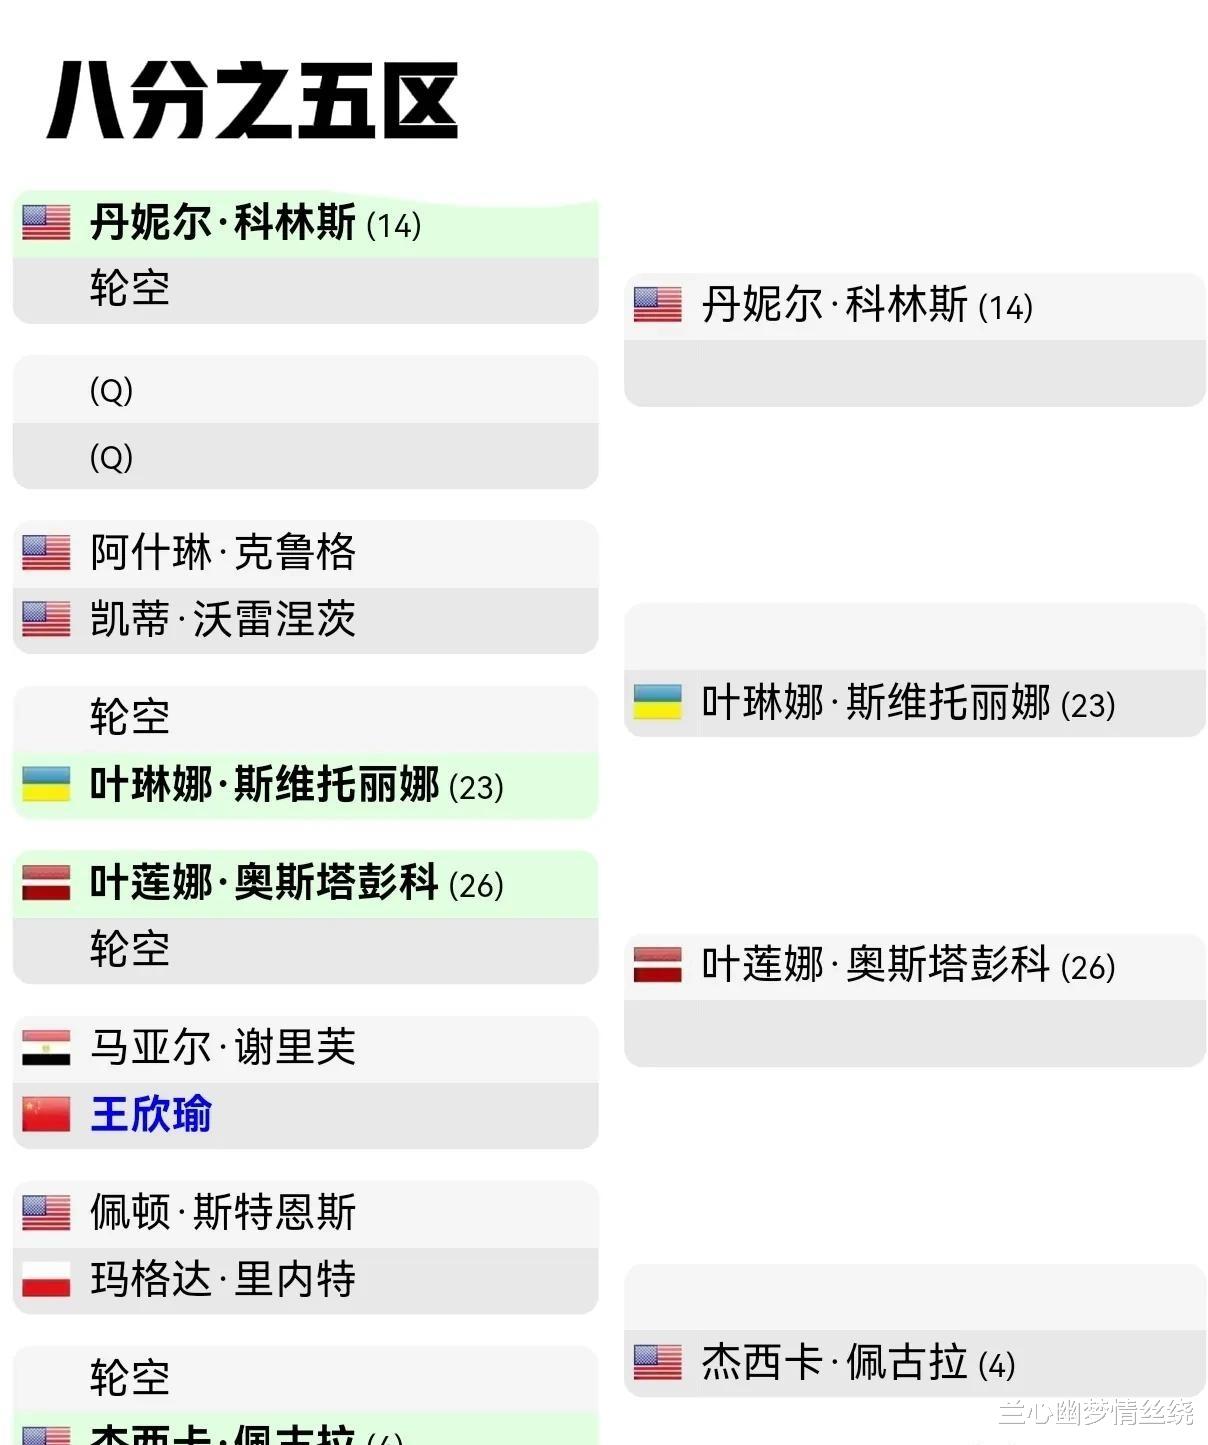1208x1445 pixels.
Task: Click the China flag next to 王欣瑜
Action: [46, 1114]
